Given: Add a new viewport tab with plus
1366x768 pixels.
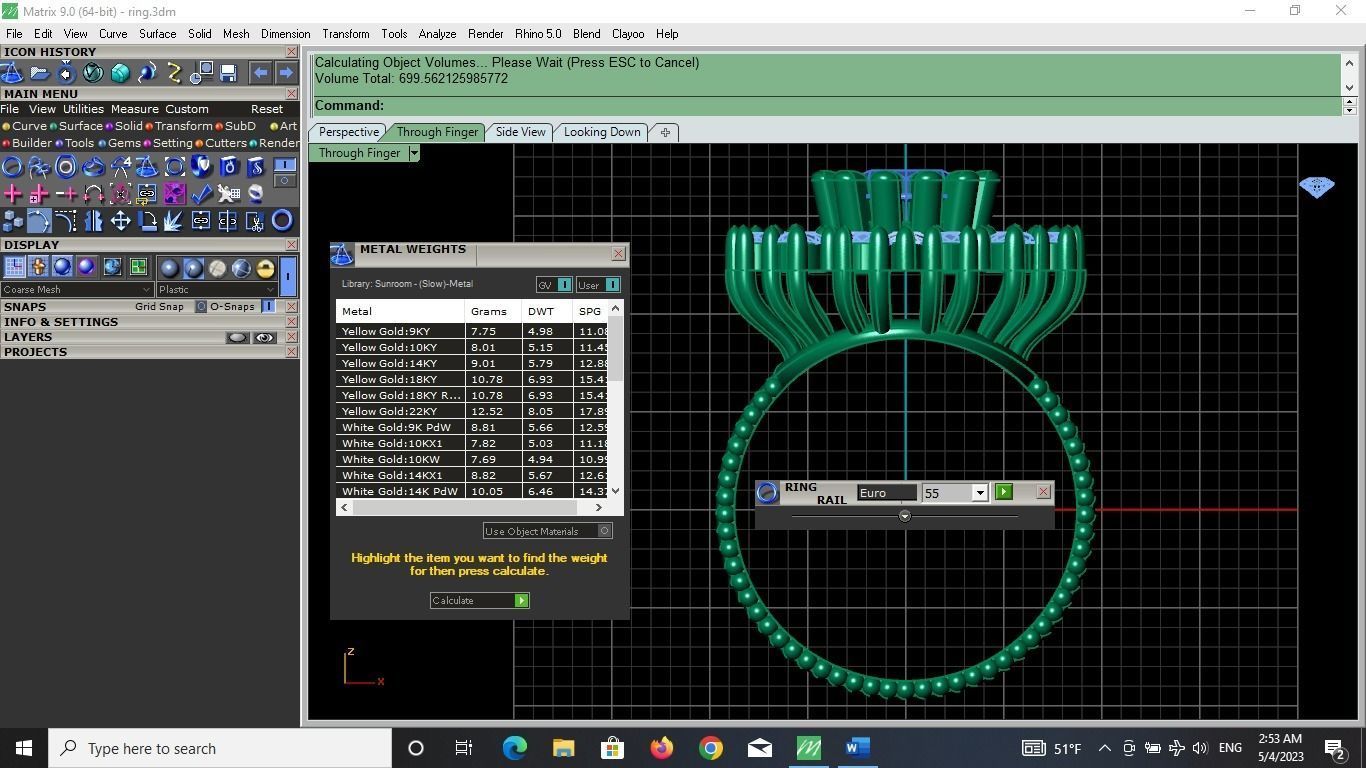Looking at the screenshot, I should coord(665,132).
